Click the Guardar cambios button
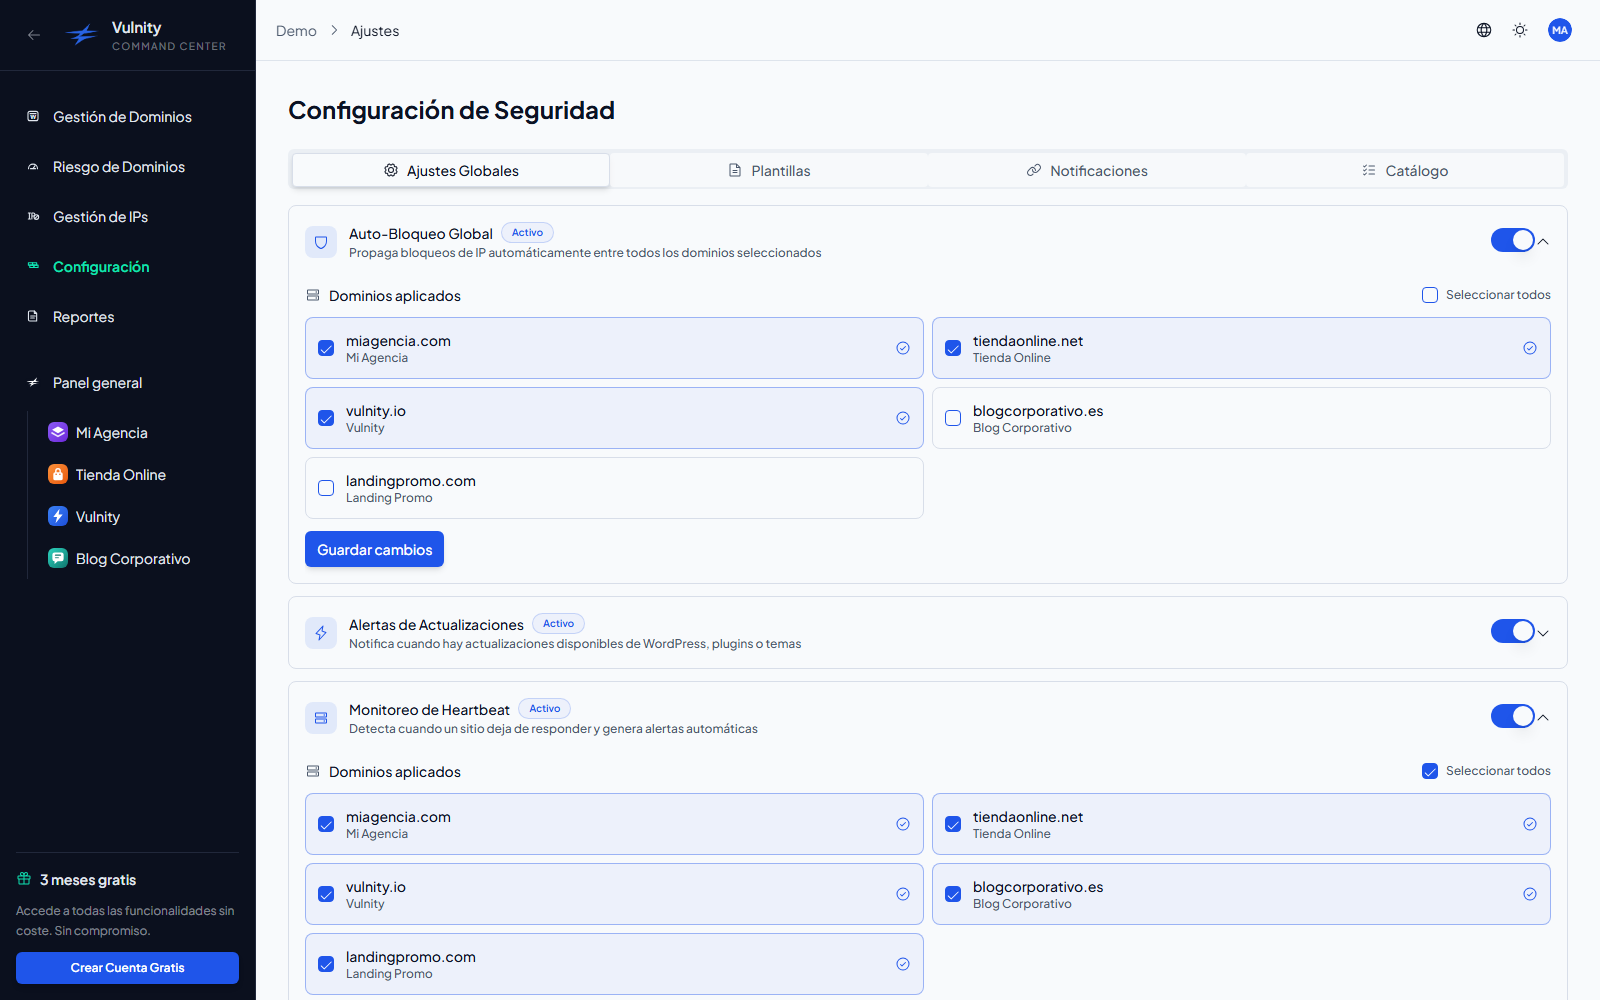Image resolution: width=1600 pixels, height=1000 pixels. pos(374,549)
